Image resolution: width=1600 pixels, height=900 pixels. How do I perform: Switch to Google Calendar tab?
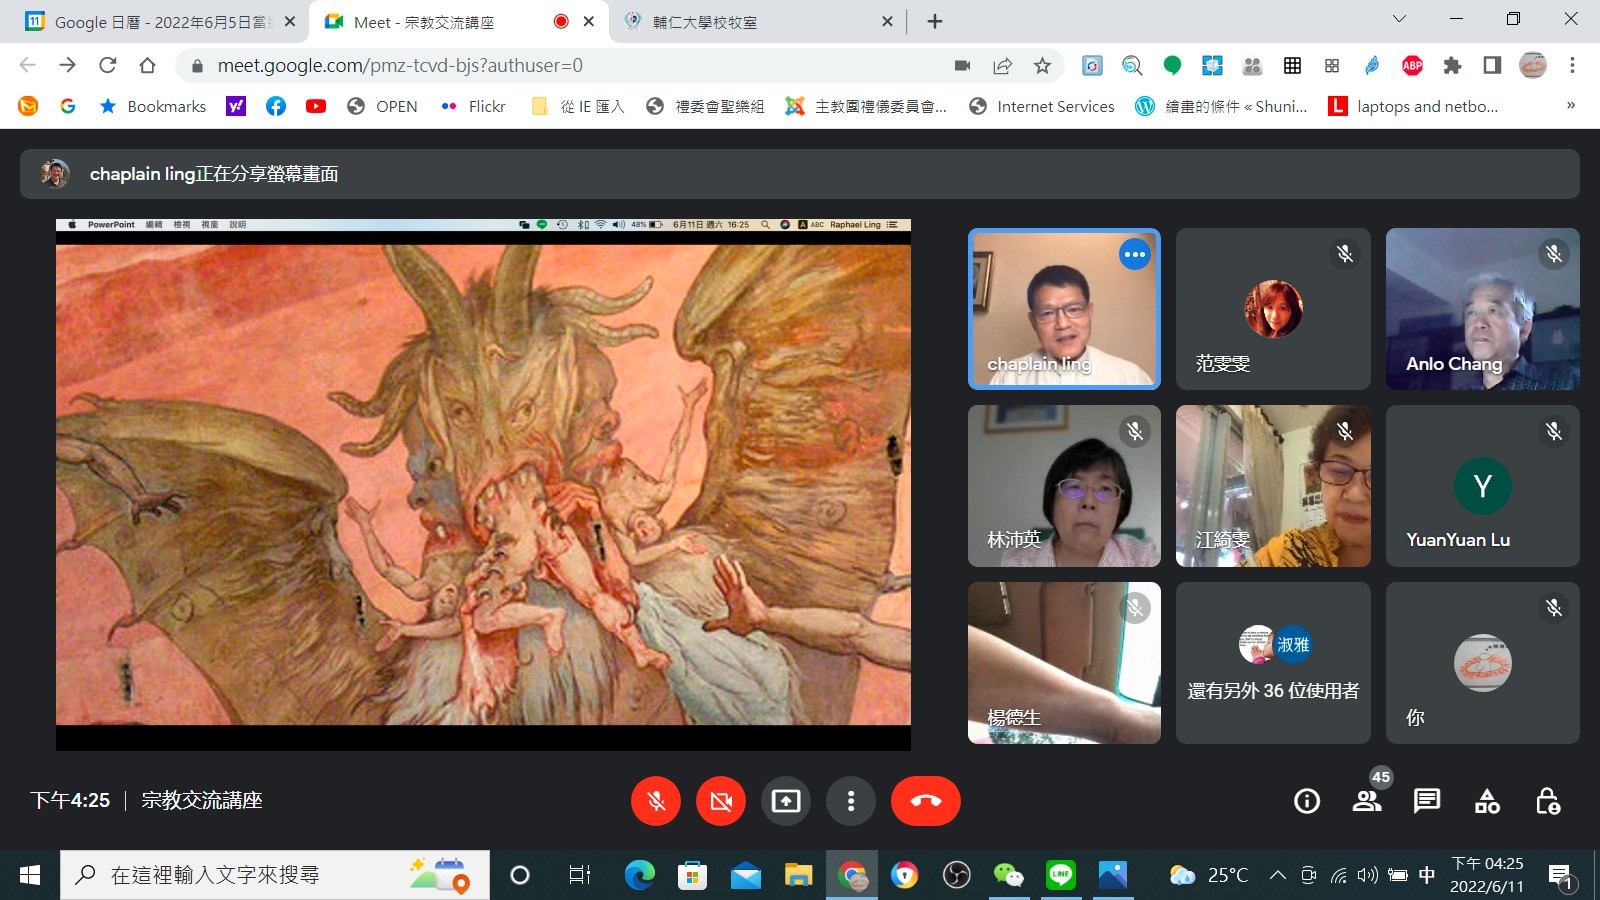click(x=160, y=22)
